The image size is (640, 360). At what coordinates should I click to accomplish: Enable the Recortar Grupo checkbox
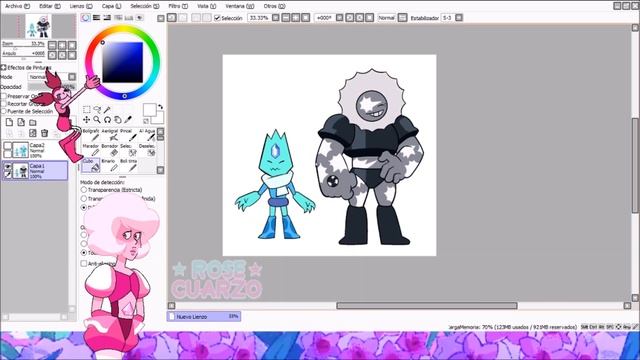click(x=4, y=104)
